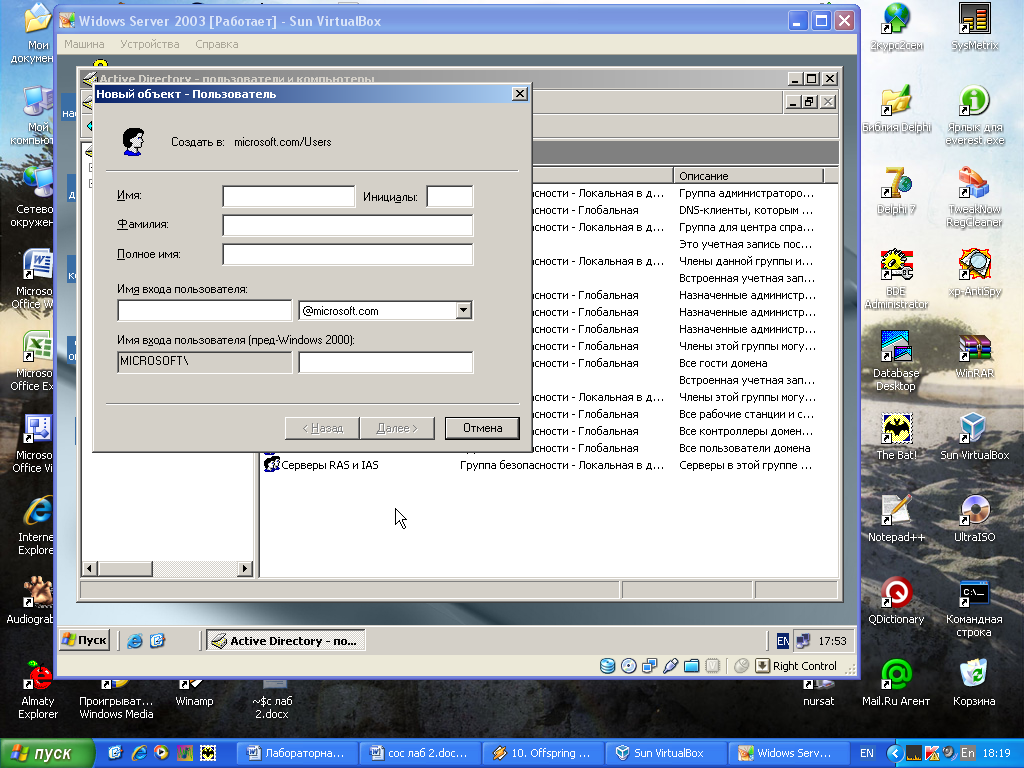The width and height of the screenshot is (1024, 768).
Task: Click the pre-Windows 2000 logon name field
Action: (385, 362)
